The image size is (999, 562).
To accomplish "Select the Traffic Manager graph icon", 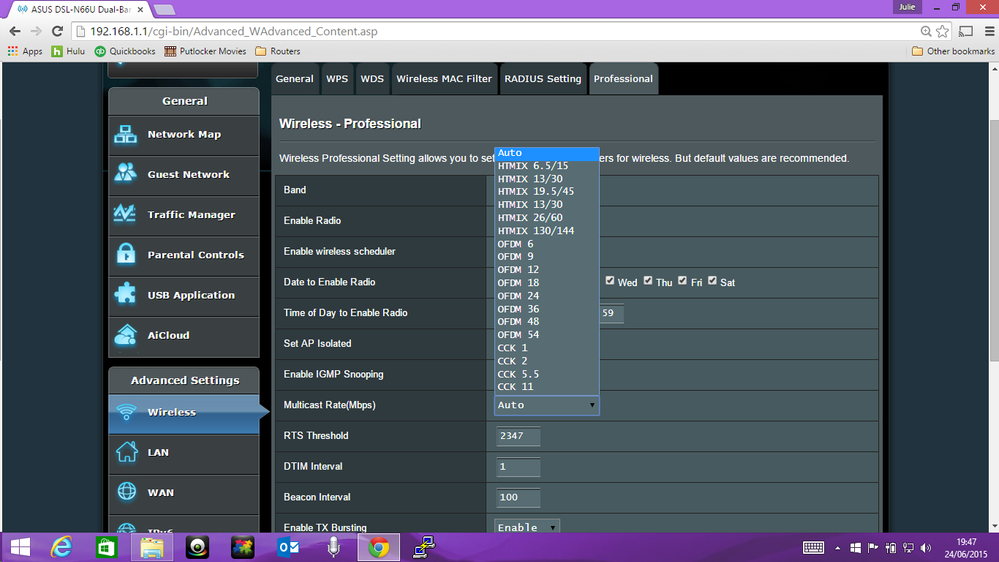I will (x=126, y=214).
